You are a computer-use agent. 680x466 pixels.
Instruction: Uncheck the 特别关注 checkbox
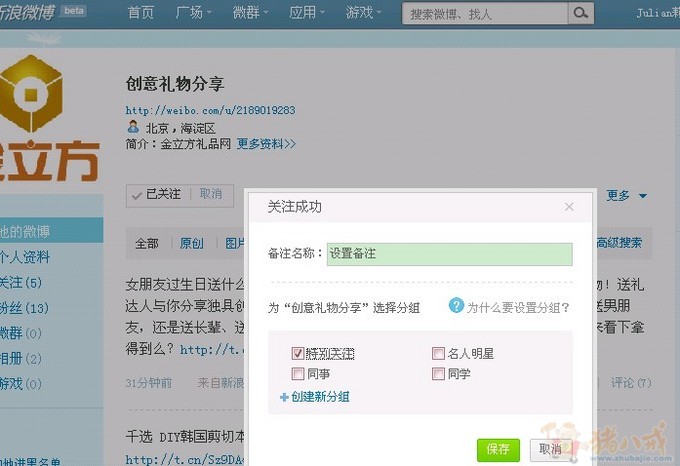click(x=298, y=353)
